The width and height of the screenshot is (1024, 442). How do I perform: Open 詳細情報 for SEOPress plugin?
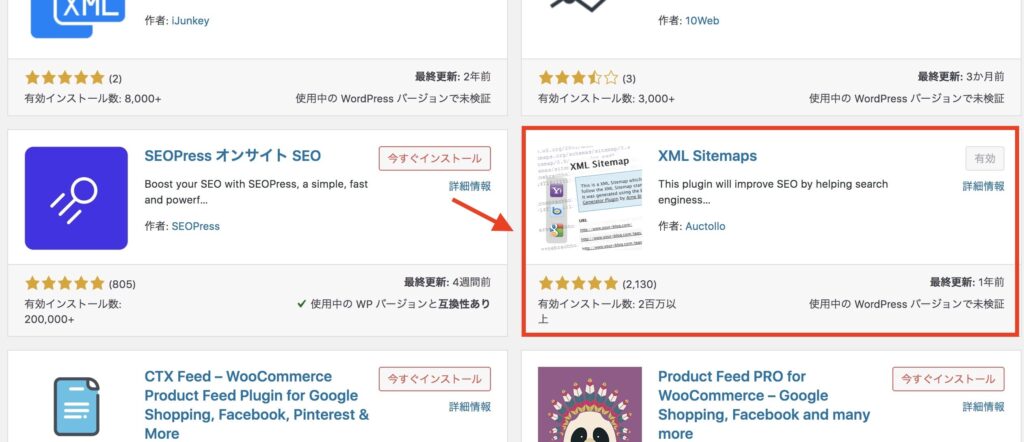point(470,186)
